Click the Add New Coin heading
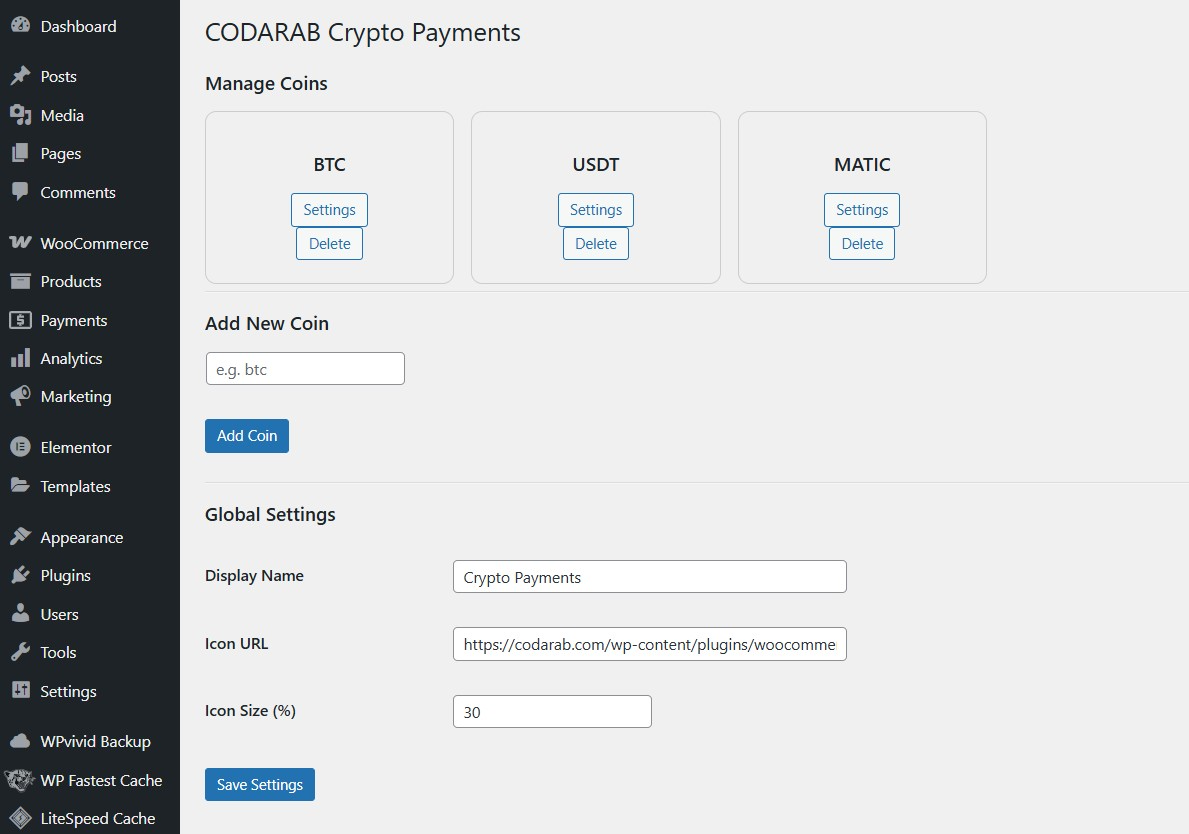Viewport: 1189px width, 834px height. (x=267, y=324)
